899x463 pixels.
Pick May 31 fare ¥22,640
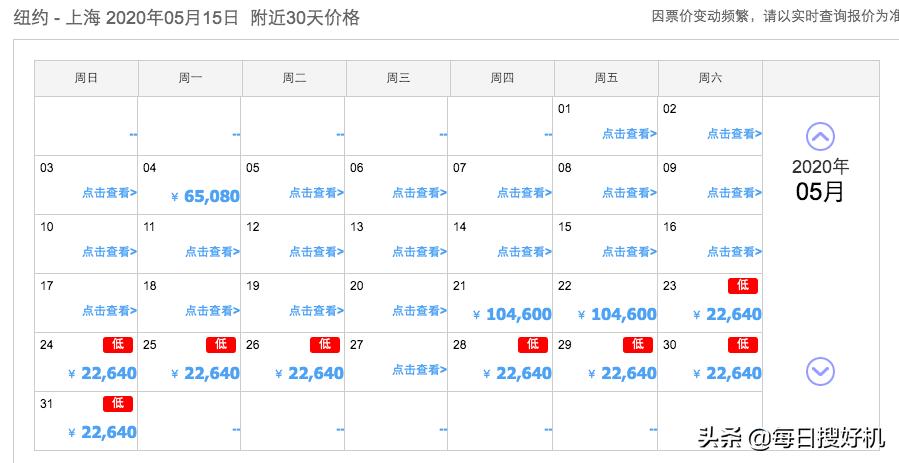pyautogui.click(x=102, y=433)
